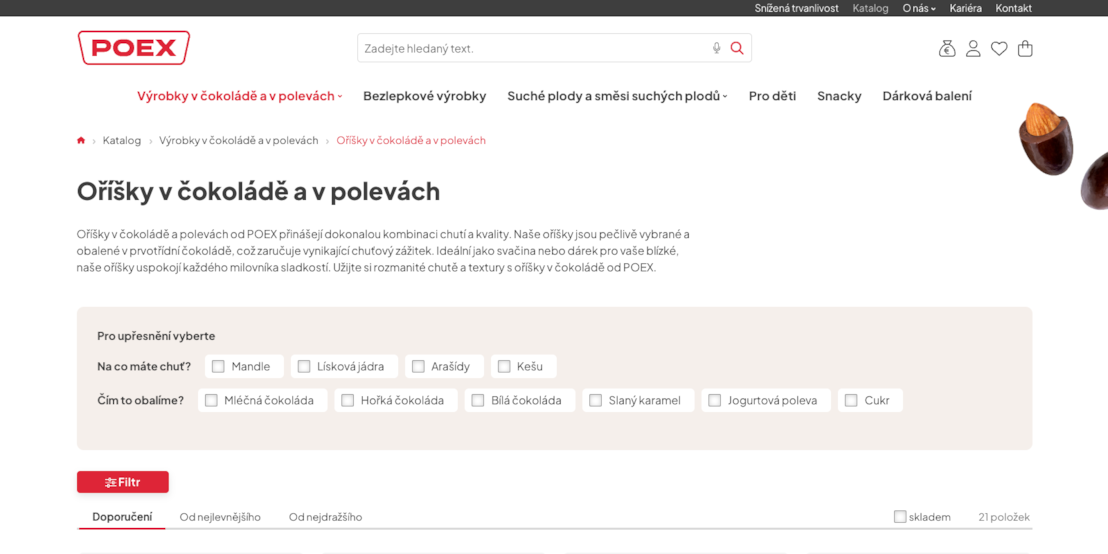Open the heart favorites icon

click(998, 49)
